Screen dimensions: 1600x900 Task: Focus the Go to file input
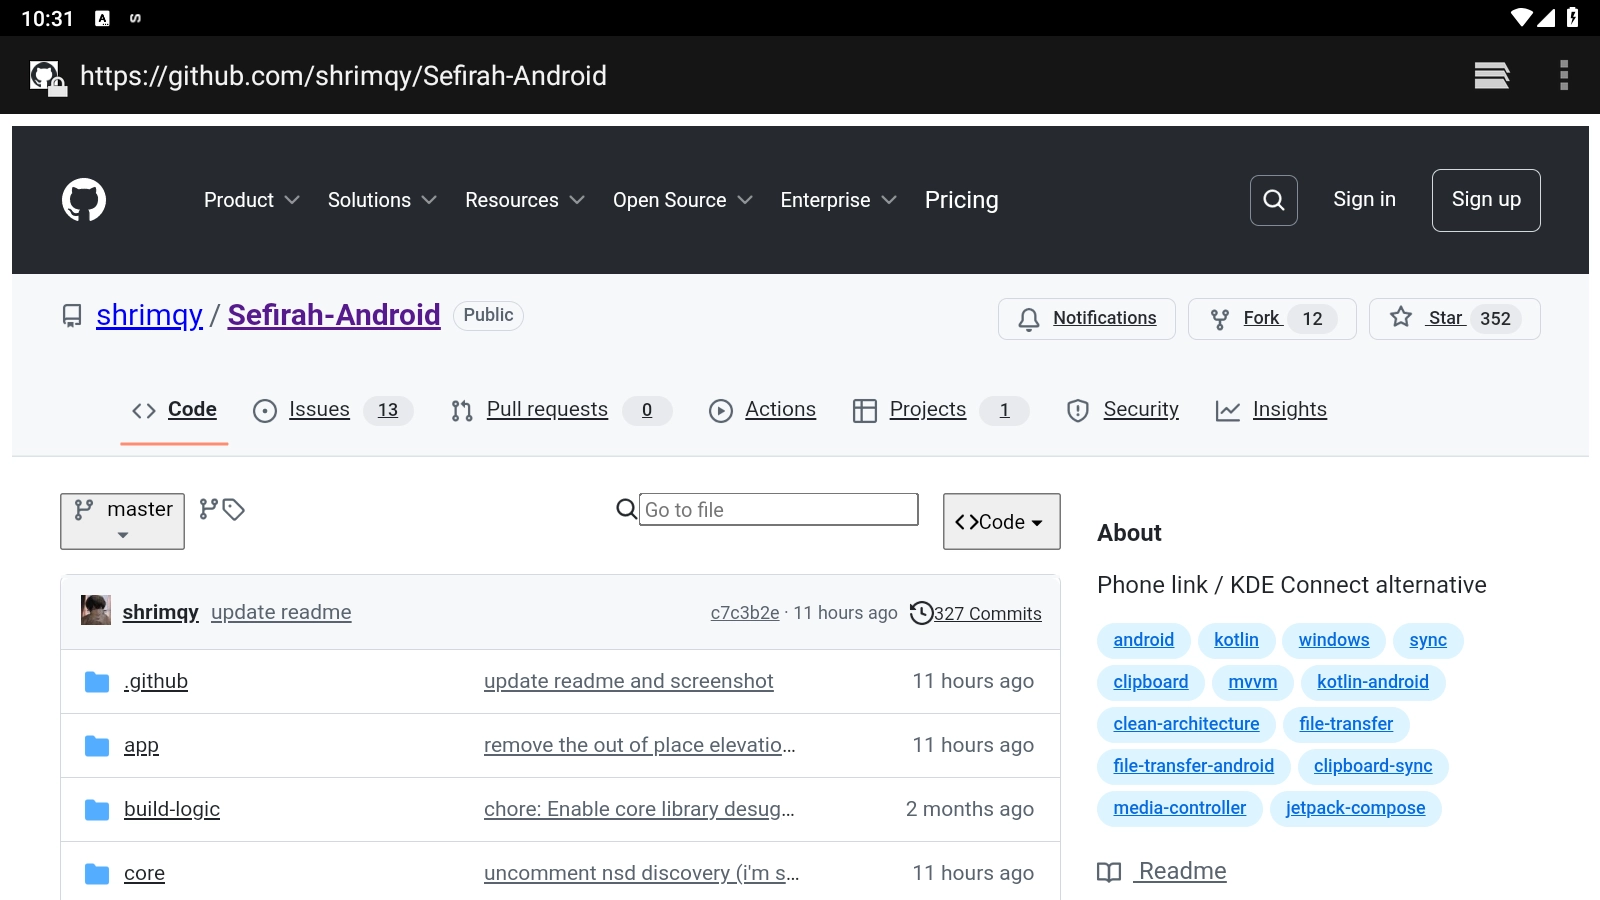tap(778, 510)
